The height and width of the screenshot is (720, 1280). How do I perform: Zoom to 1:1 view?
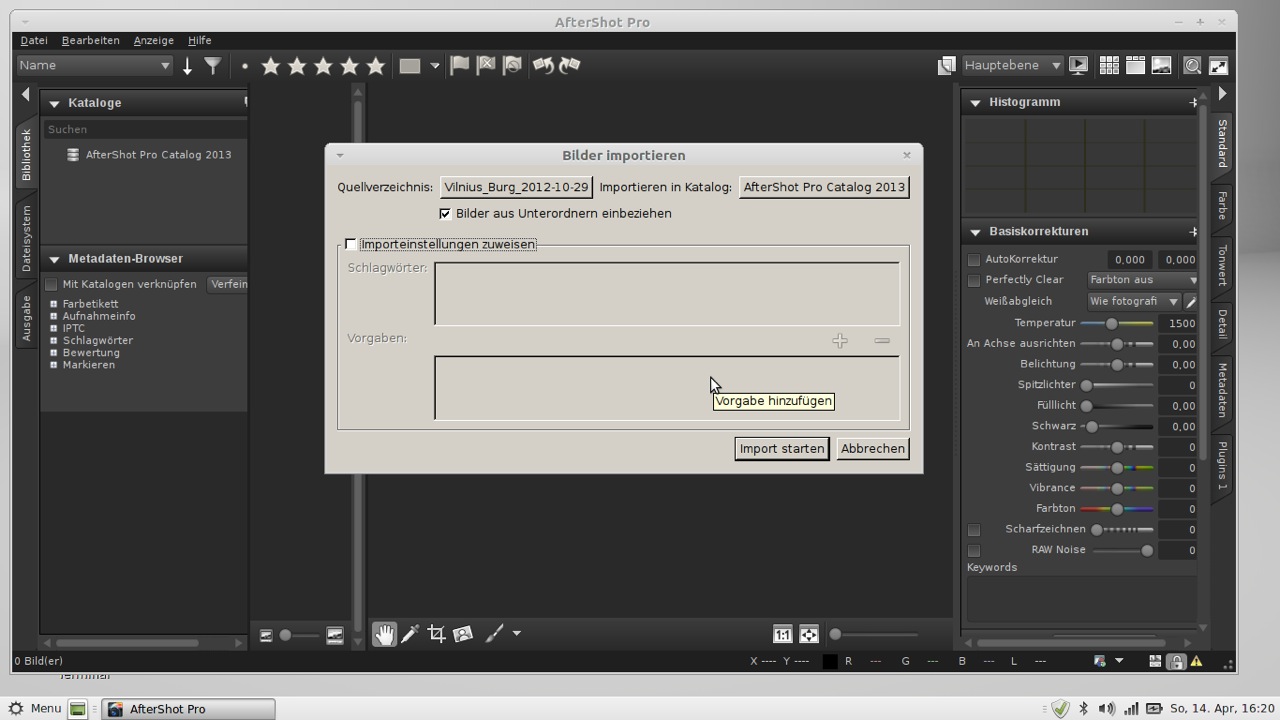click(x=782, y=634)
